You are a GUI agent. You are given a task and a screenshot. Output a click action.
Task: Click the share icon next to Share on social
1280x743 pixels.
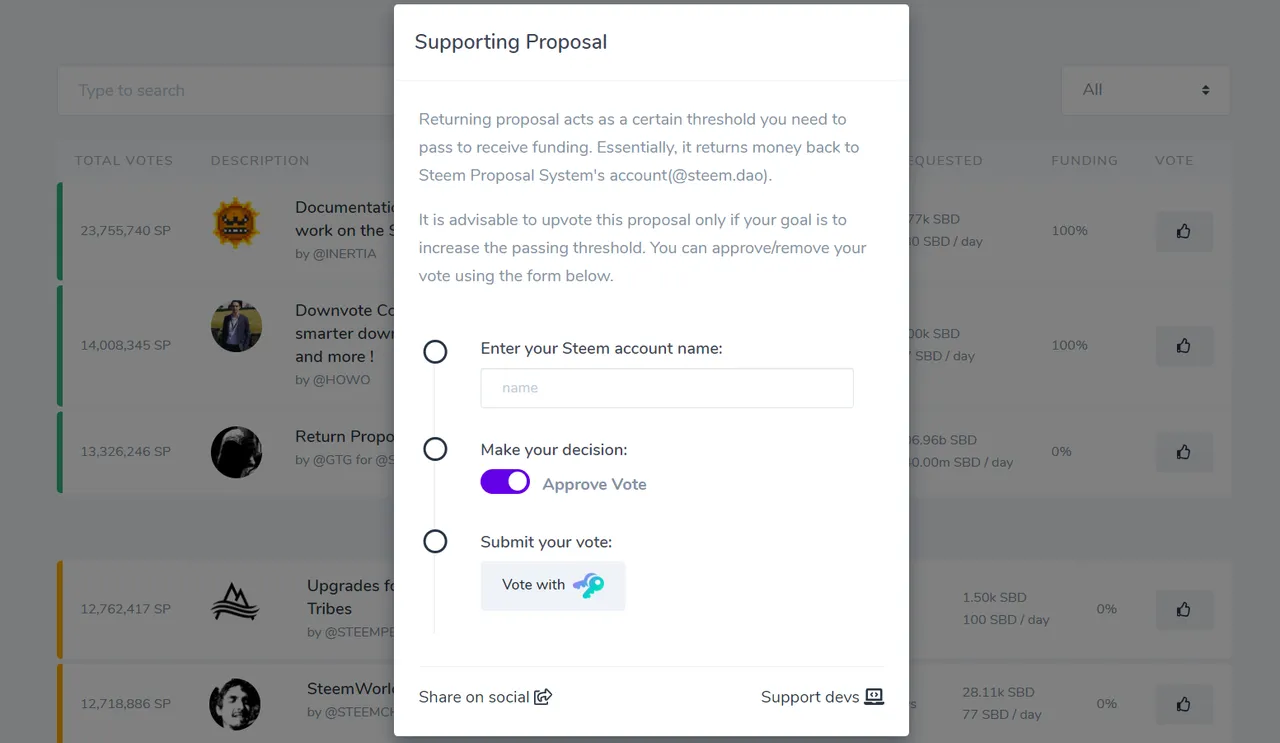click(x=543, y=697)
